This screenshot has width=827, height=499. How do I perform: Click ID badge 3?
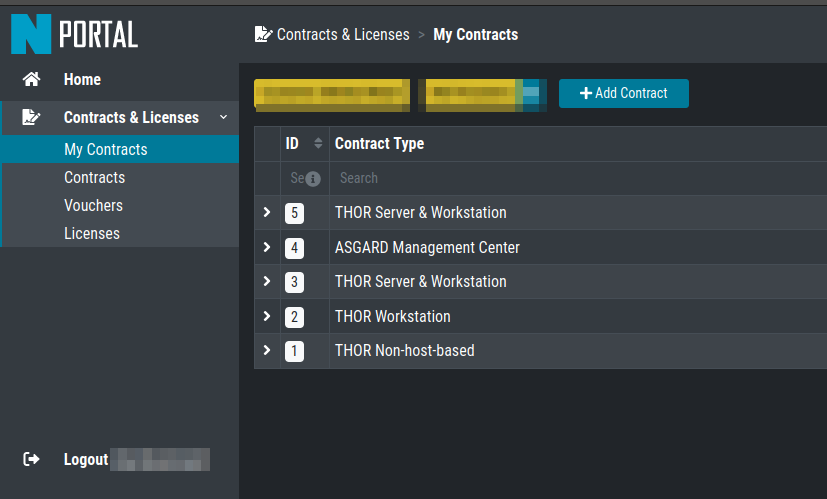click(294, 282)
